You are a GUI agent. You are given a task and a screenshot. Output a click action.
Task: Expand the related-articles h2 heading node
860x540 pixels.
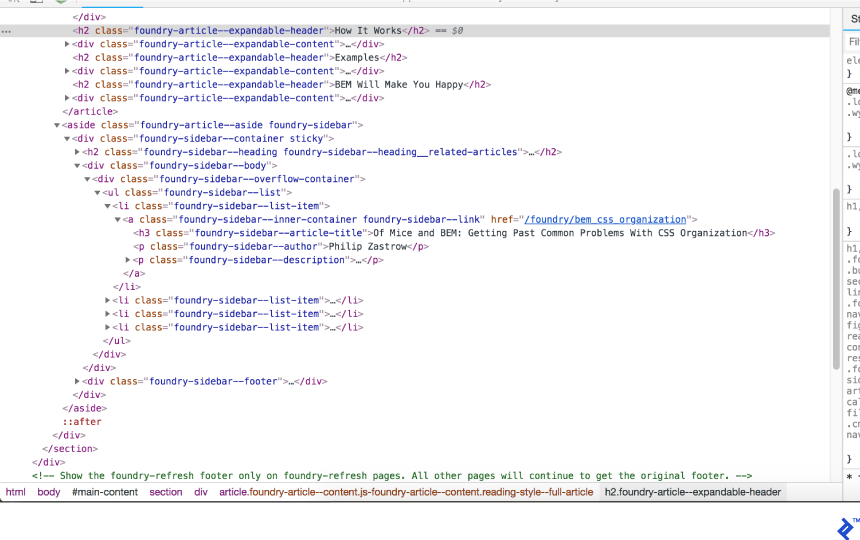77,152
